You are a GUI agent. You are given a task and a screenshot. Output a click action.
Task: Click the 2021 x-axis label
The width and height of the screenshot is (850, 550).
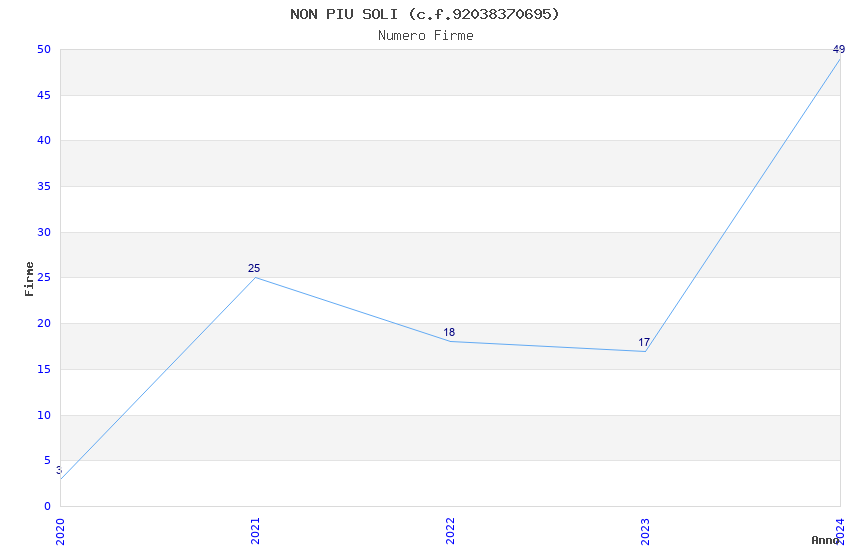click(x=255, y=528)
